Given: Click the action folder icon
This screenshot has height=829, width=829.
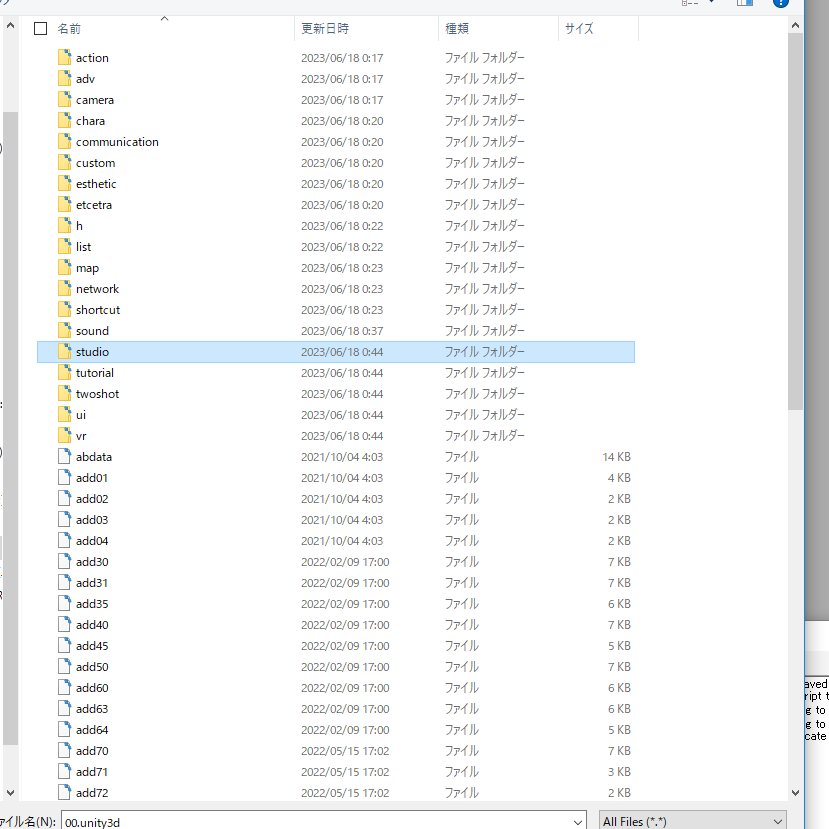Looking at the screenshot, I should click(65, 58).
